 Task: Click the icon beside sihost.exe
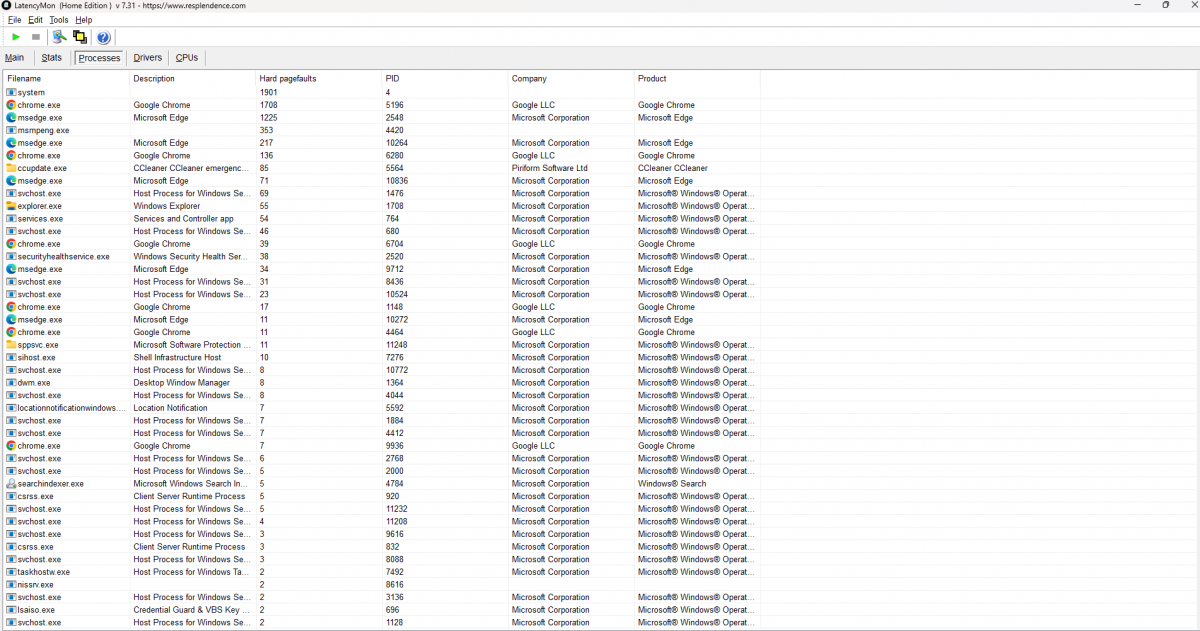(x=11, y=357)
